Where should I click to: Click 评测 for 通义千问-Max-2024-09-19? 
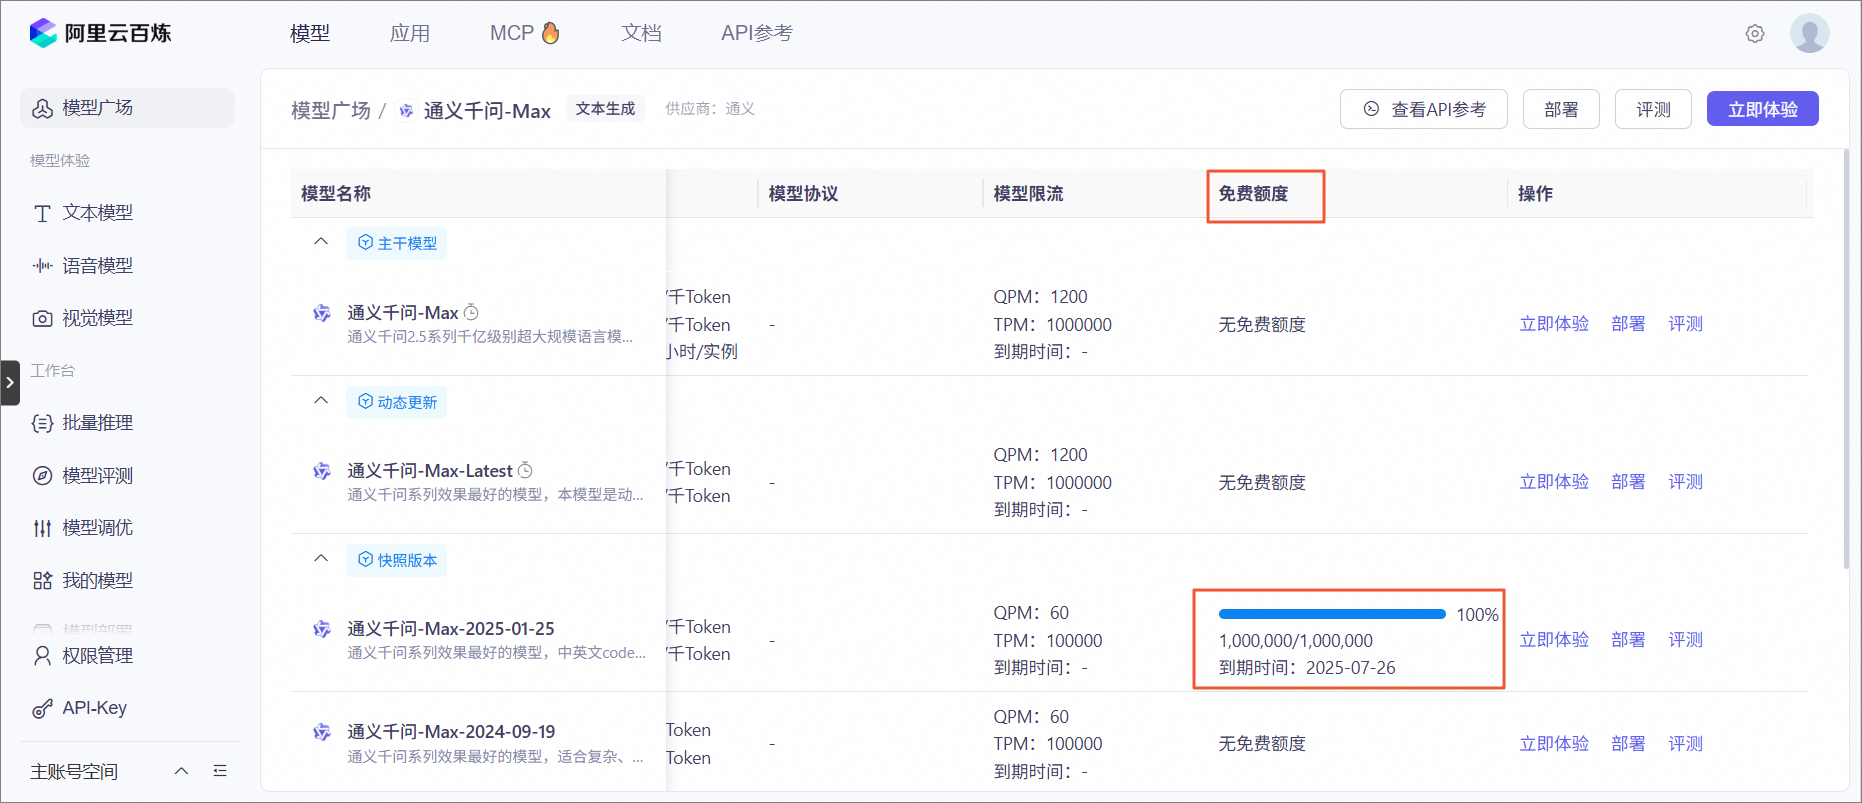coord(1685,744)
